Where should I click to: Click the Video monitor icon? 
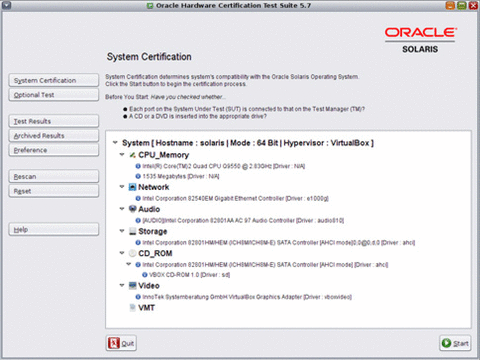click(132, 286)
